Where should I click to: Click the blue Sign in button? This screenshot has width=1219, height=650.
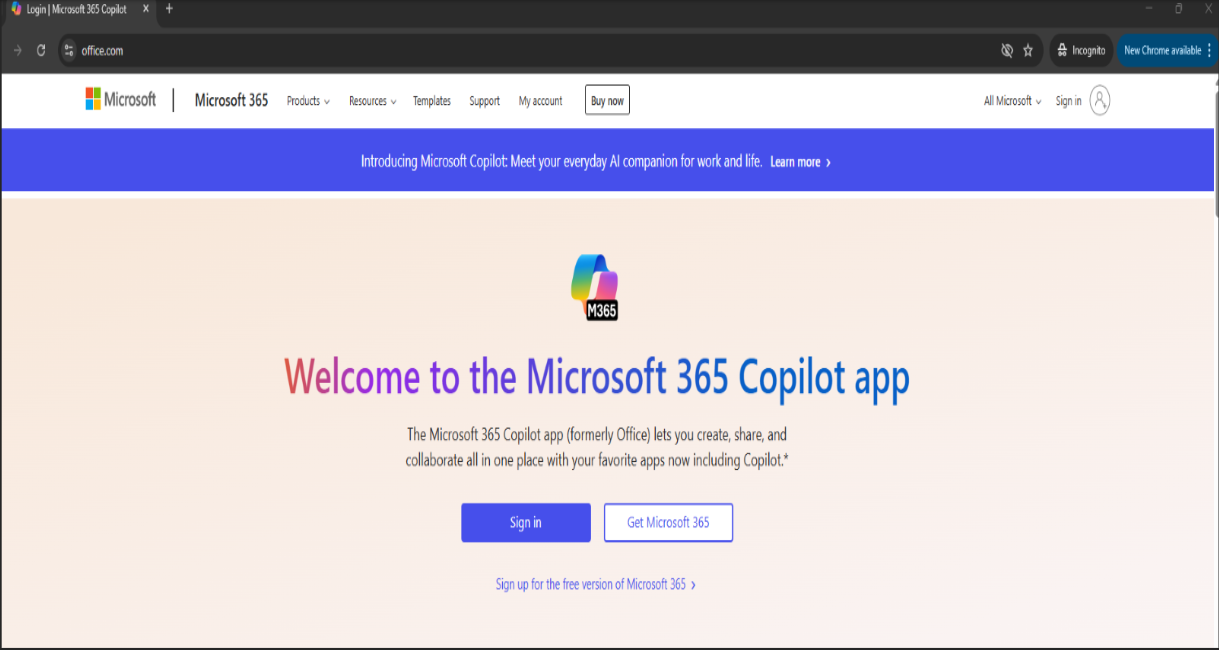526,522
